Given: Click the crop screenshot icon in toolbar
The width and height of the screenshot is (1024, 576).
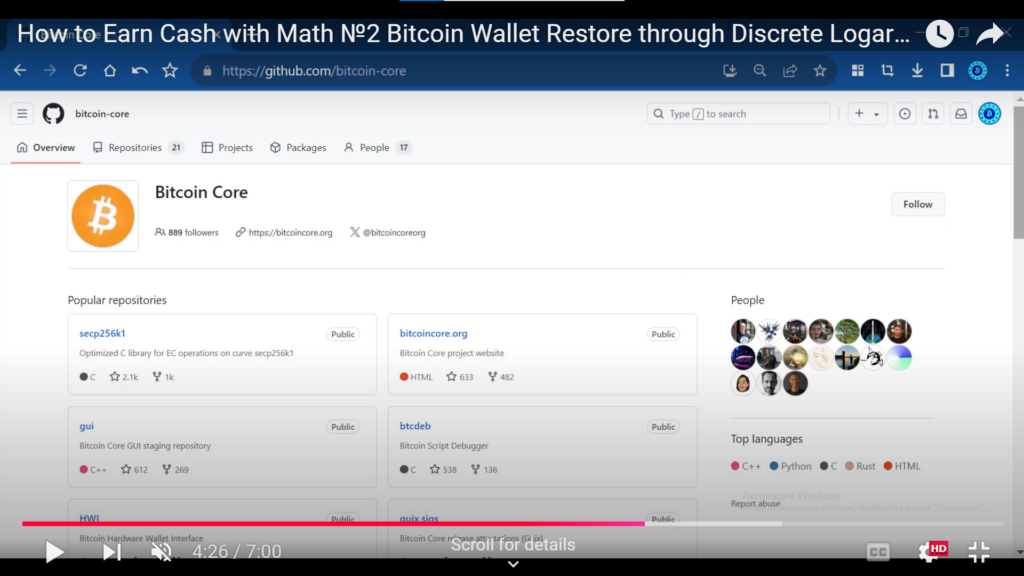Looking at the screenshot, I should (887, 71).
